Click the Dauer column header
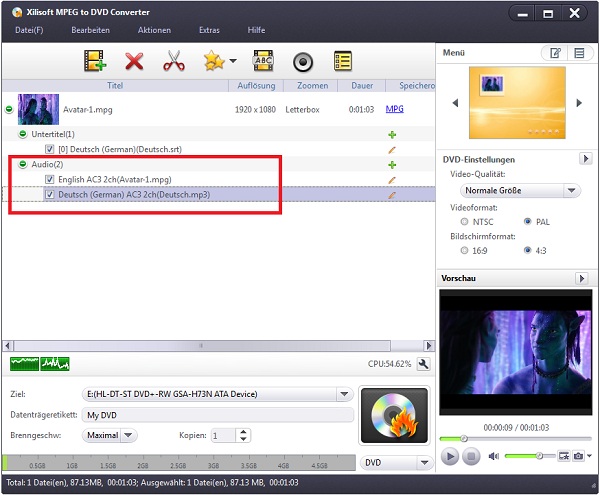This screenshot has height=495, width=600. pos(362,86)
